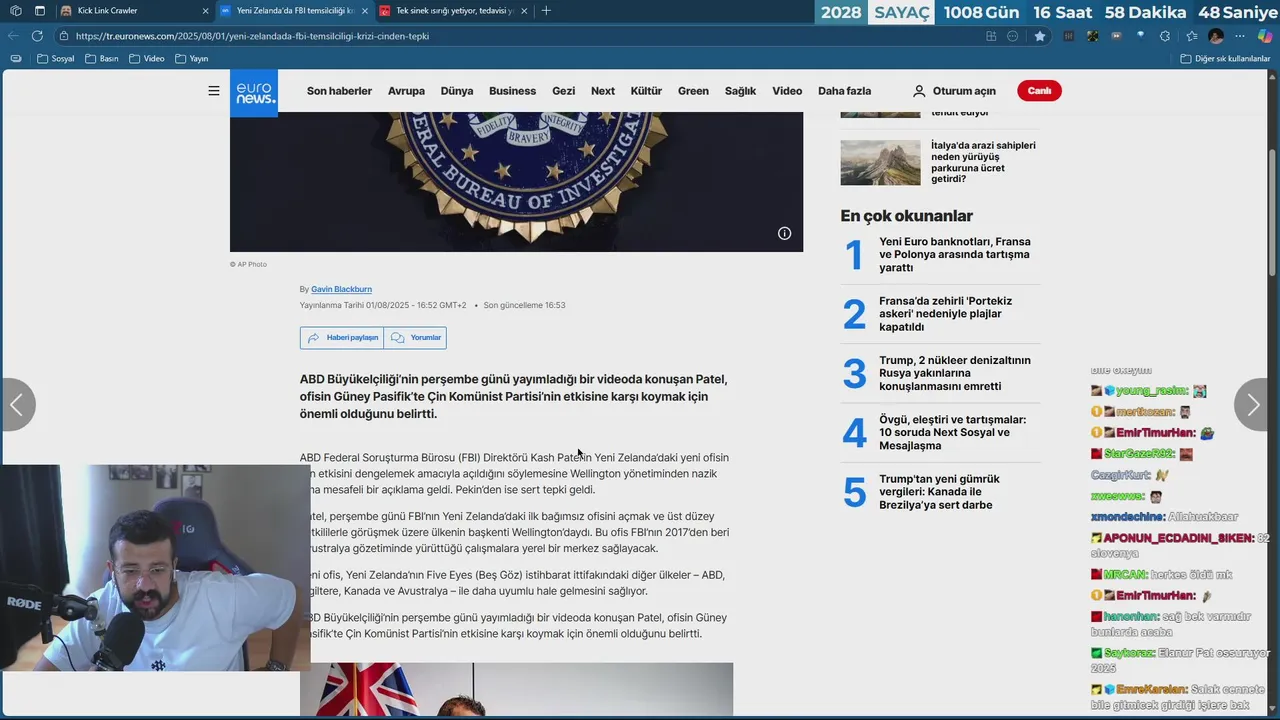The image size is (1280, 720).
Task: Open Son haberler section
Action: (339, 91)
